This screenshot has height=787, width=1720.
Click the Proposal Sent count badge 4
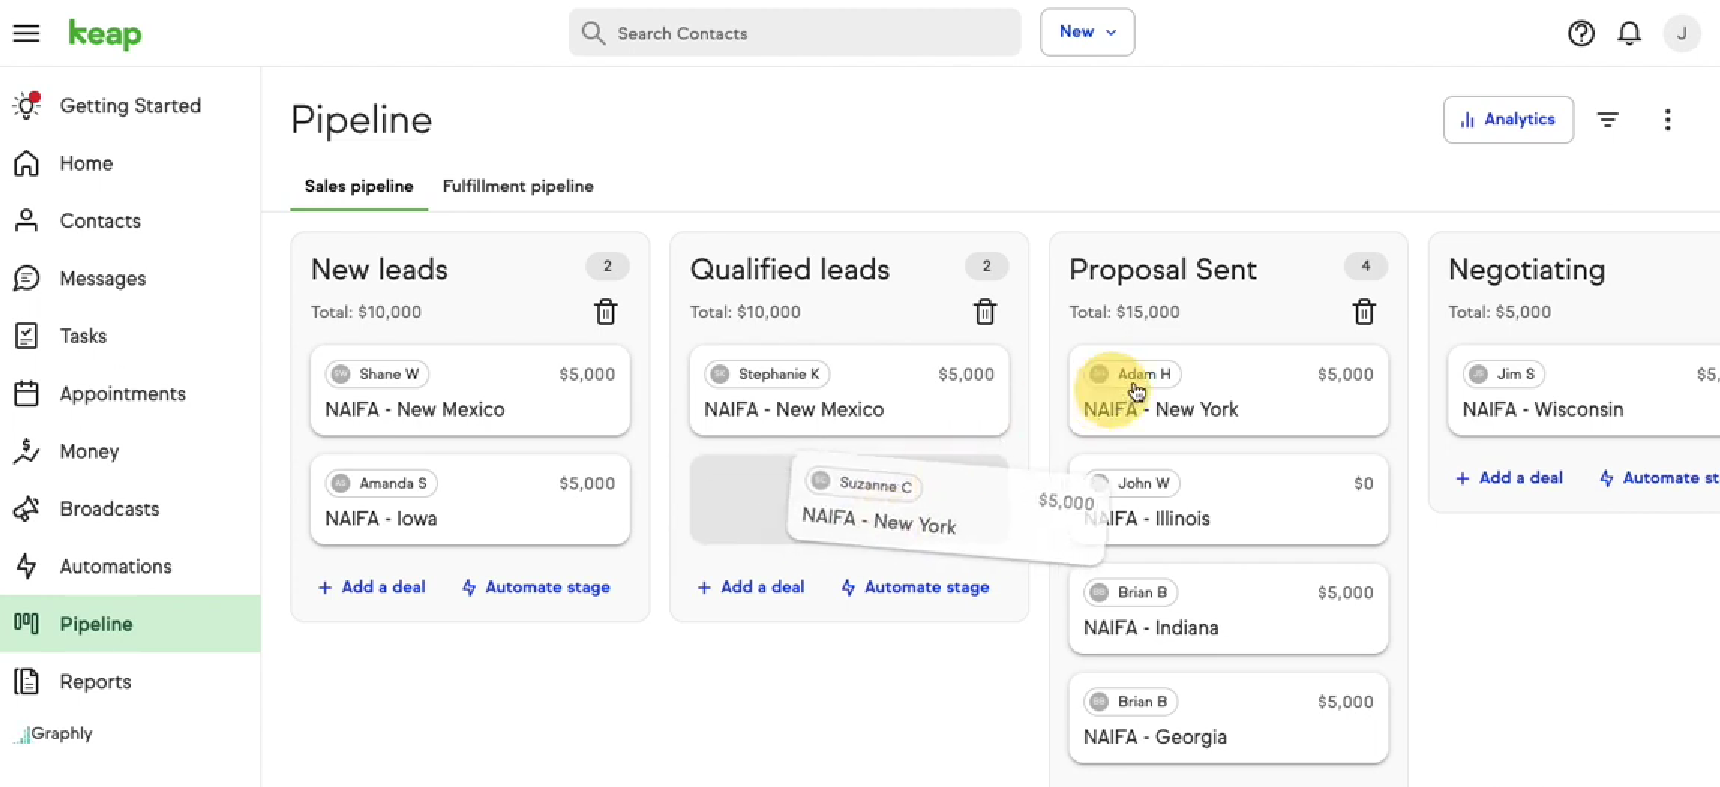tap(1365, 266)
